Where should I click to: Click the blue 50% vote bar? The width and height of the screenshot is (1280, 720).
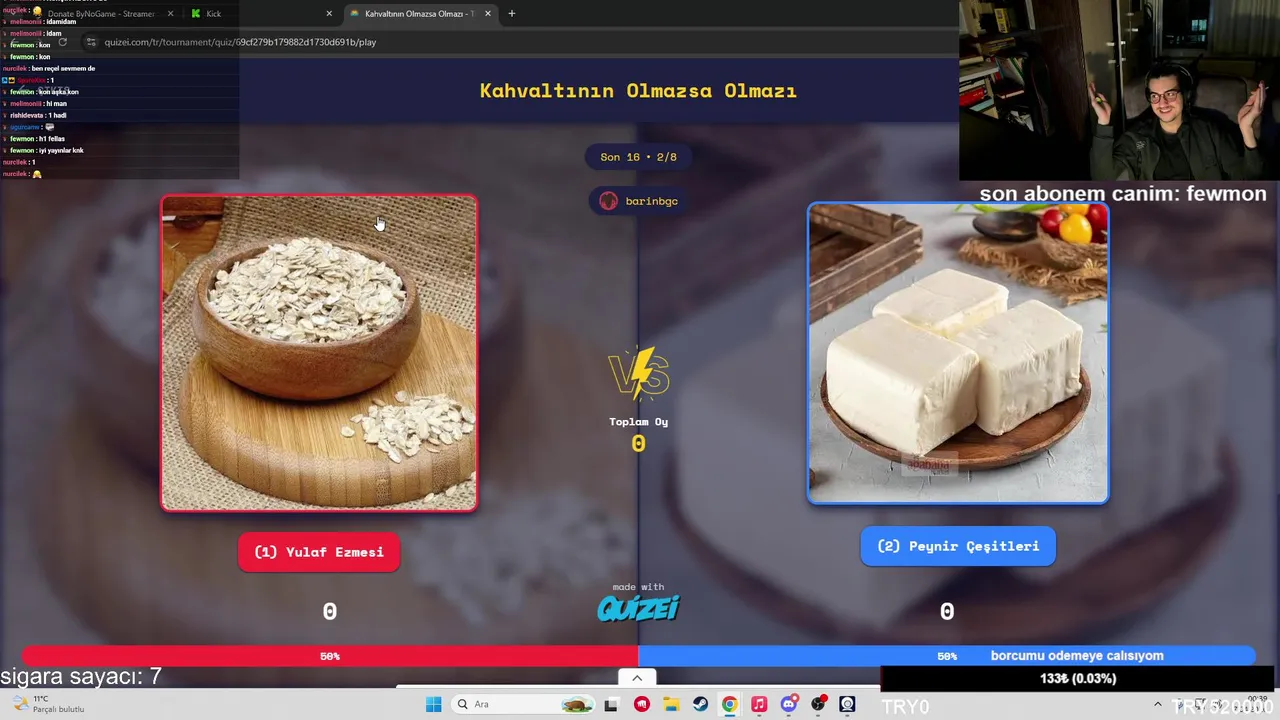(947, 656)
